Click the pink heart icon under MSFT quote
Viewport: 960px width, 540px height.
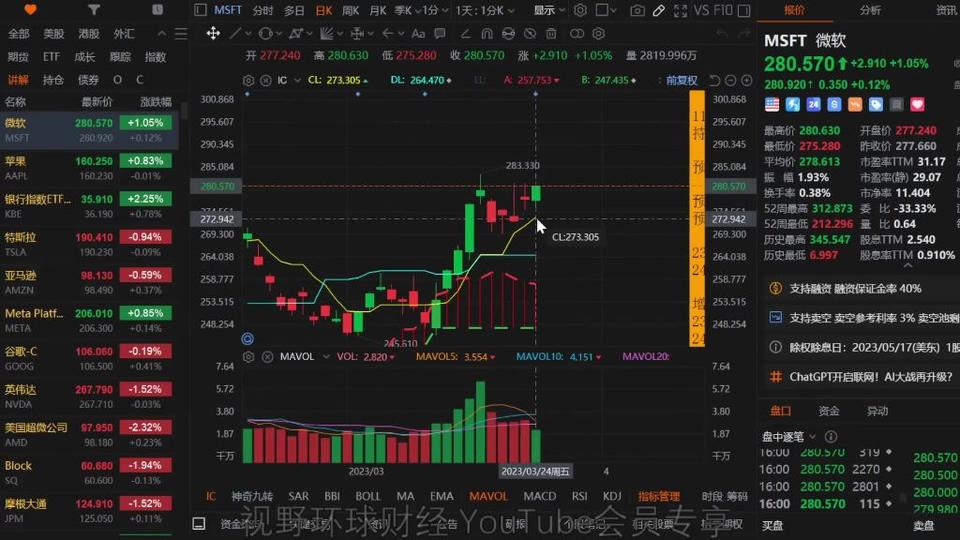click(917, 105)
